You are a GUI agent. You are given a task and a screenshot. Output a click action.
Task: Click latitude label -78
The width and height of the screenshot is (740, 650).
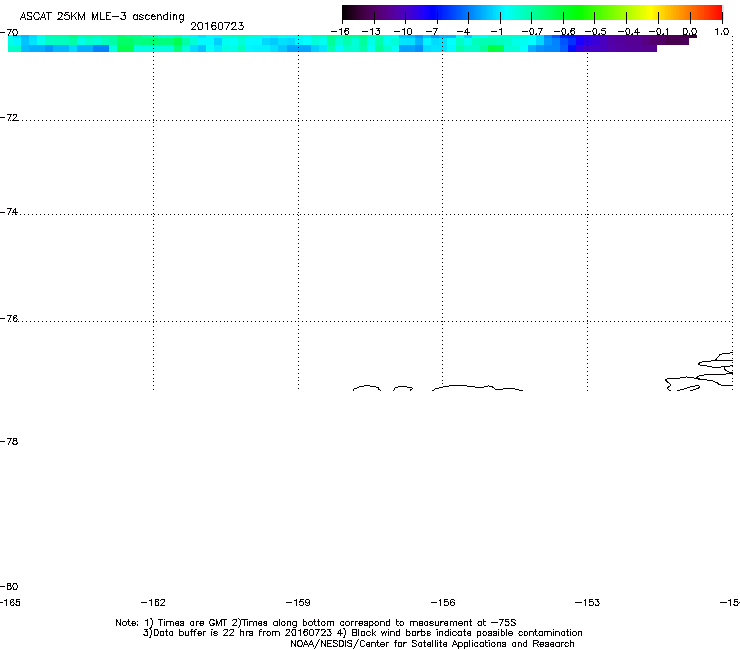[x=9, y=441]
